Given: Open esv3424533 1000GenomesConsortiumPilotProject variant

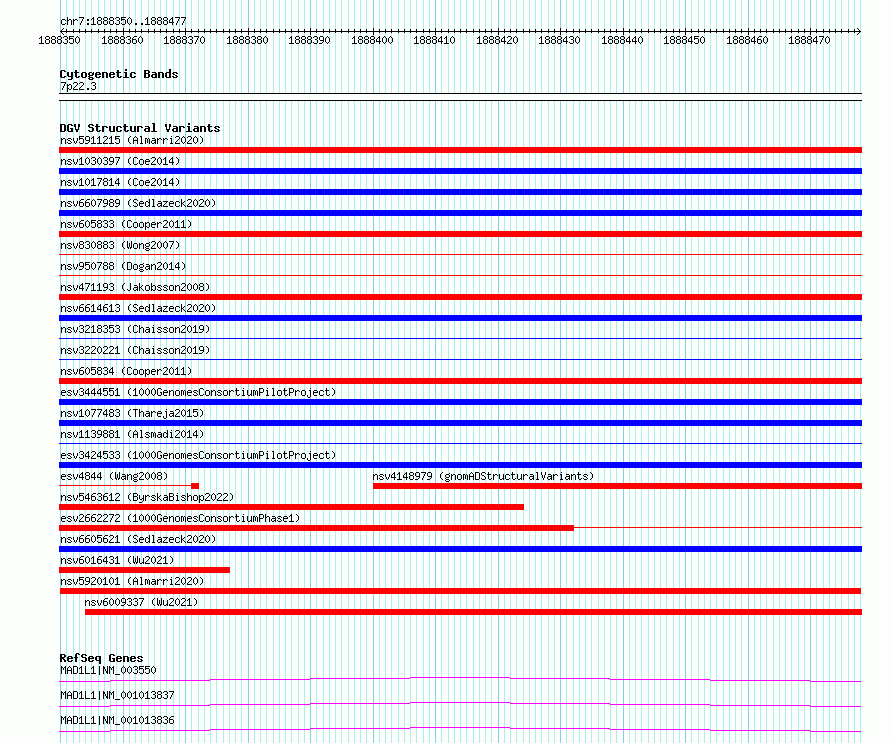Looking at the screenshot, I should [198, 455].
